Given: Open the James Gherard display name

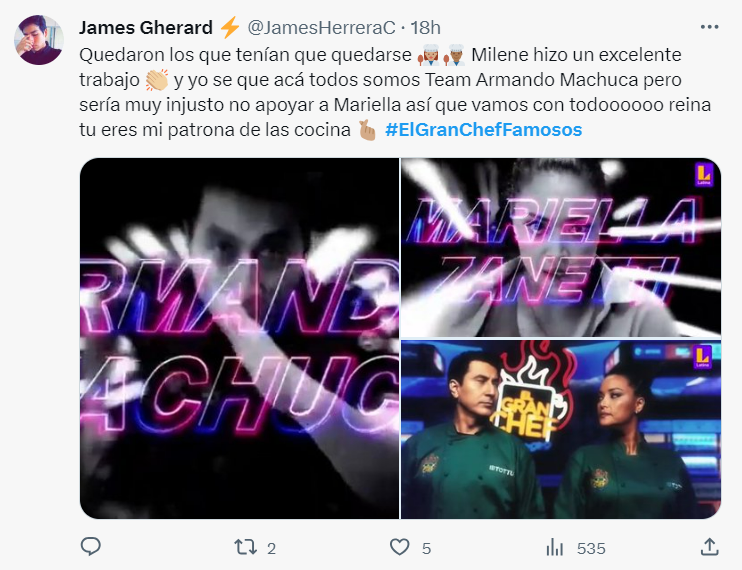Looking at the screenshot, I should coord(146,27).
